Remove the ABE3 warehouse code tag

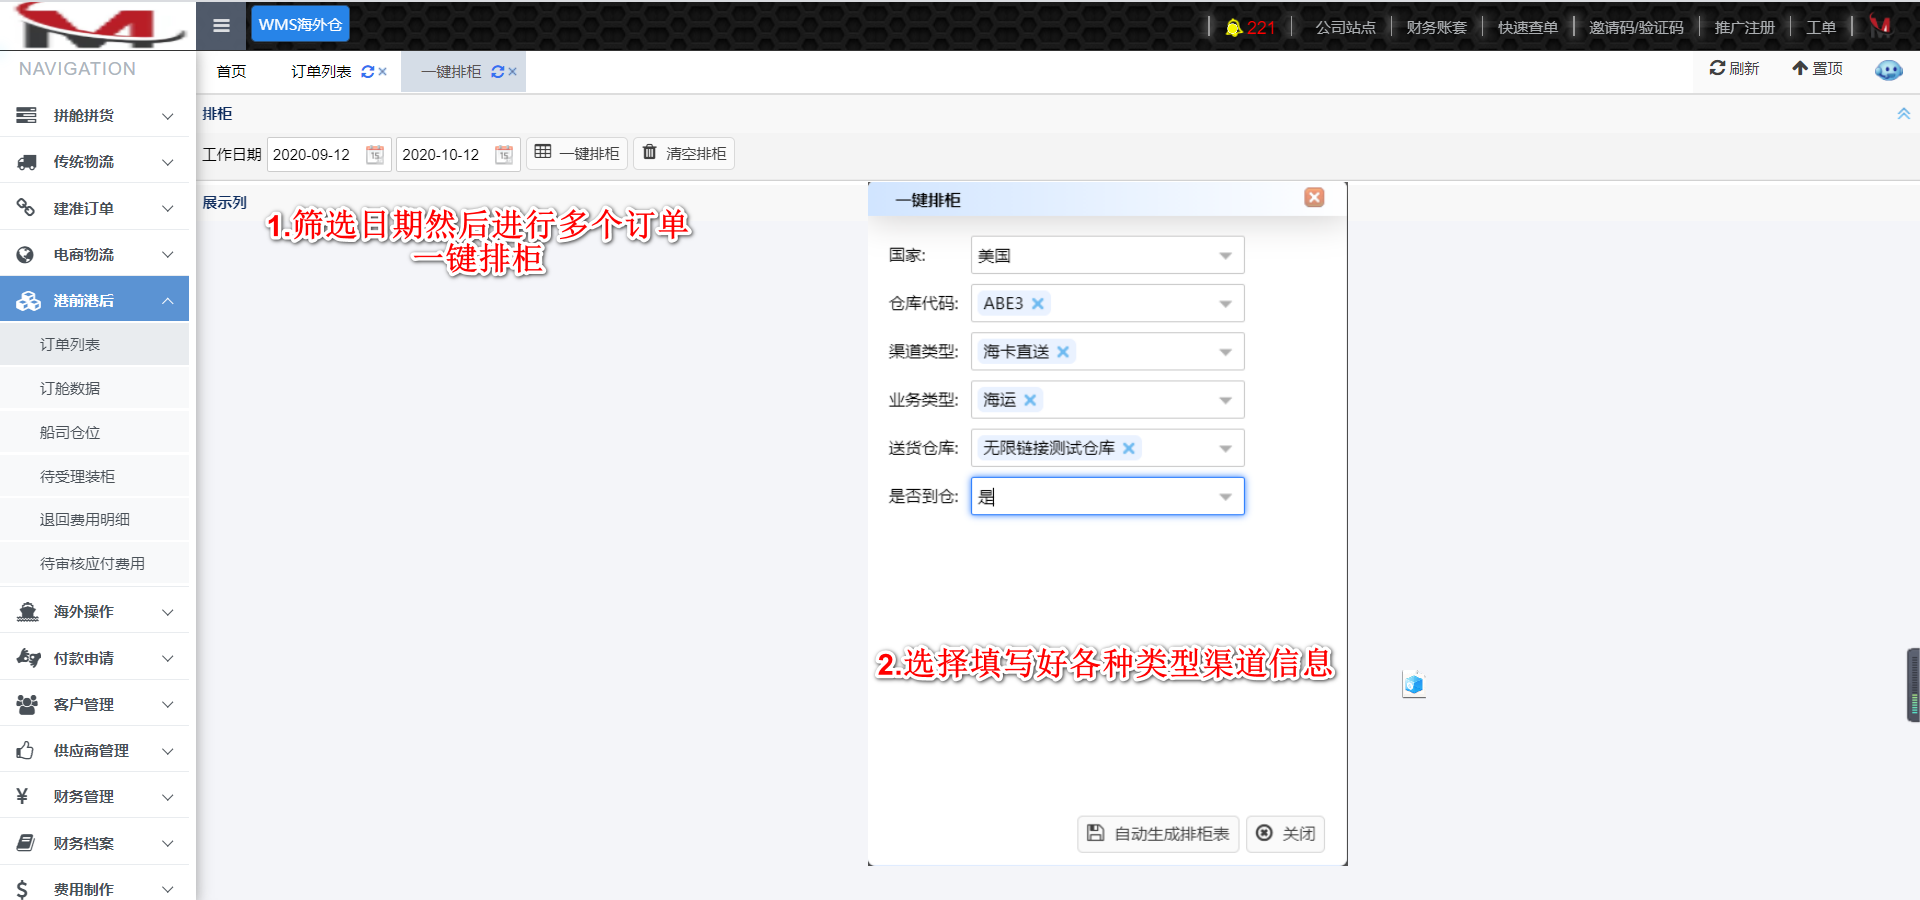(x=1038, y=304)
